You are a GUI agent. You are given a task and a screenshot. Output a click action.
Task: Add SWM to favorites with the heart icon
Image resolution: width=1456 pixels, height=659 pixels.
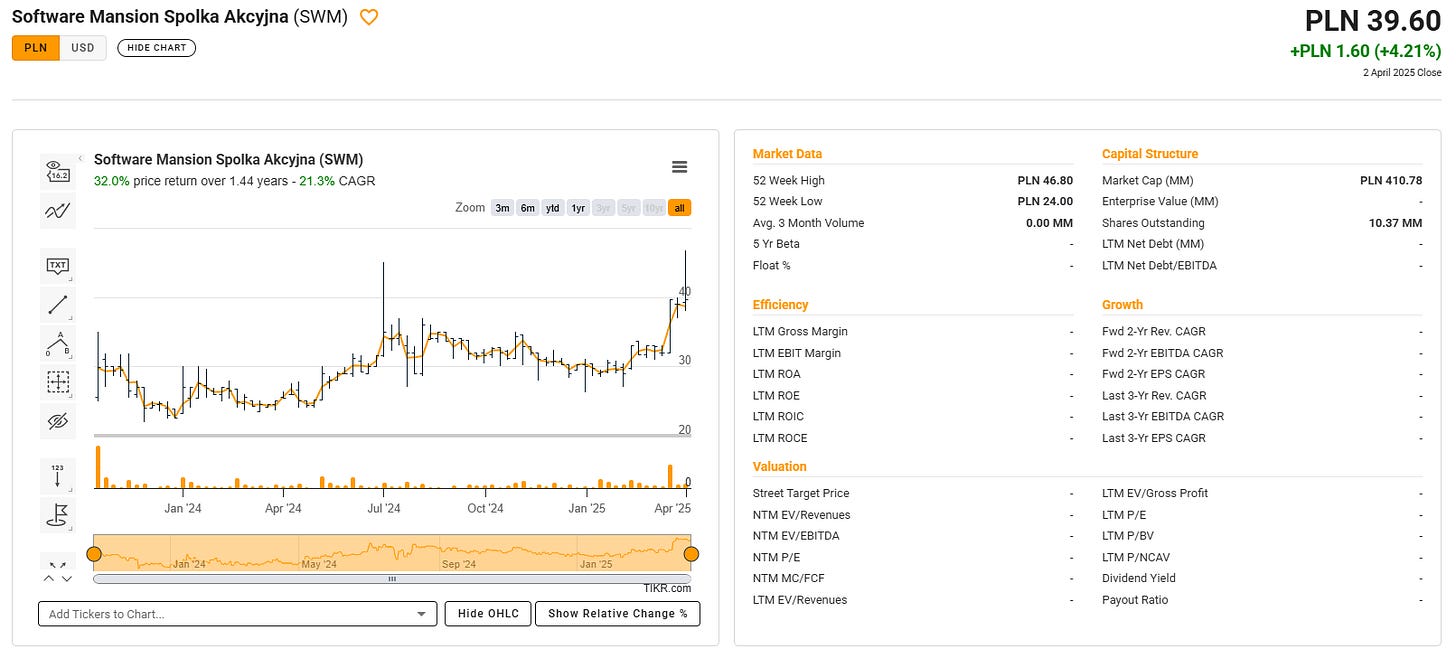pos(369,17)
